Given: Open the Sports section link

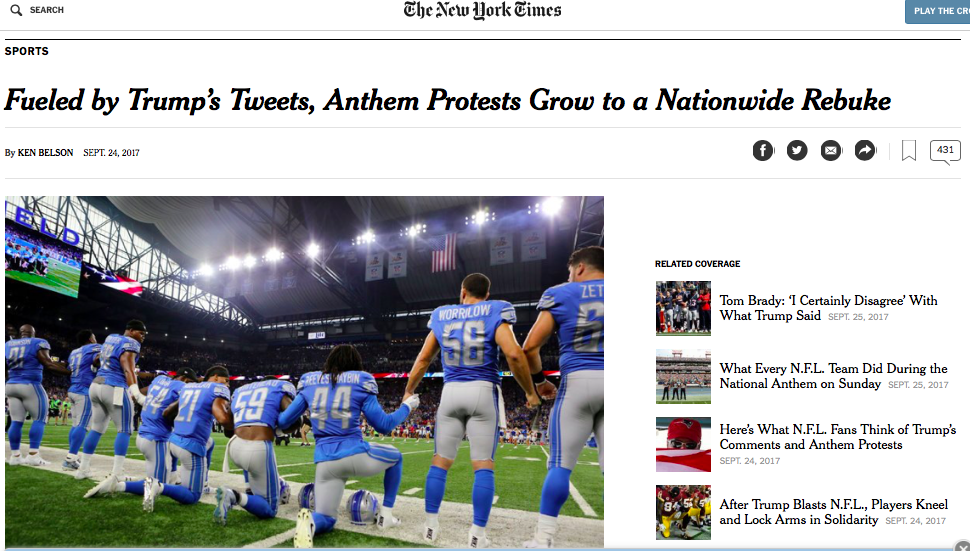Looking at the screenshot, I should [27, 51].
